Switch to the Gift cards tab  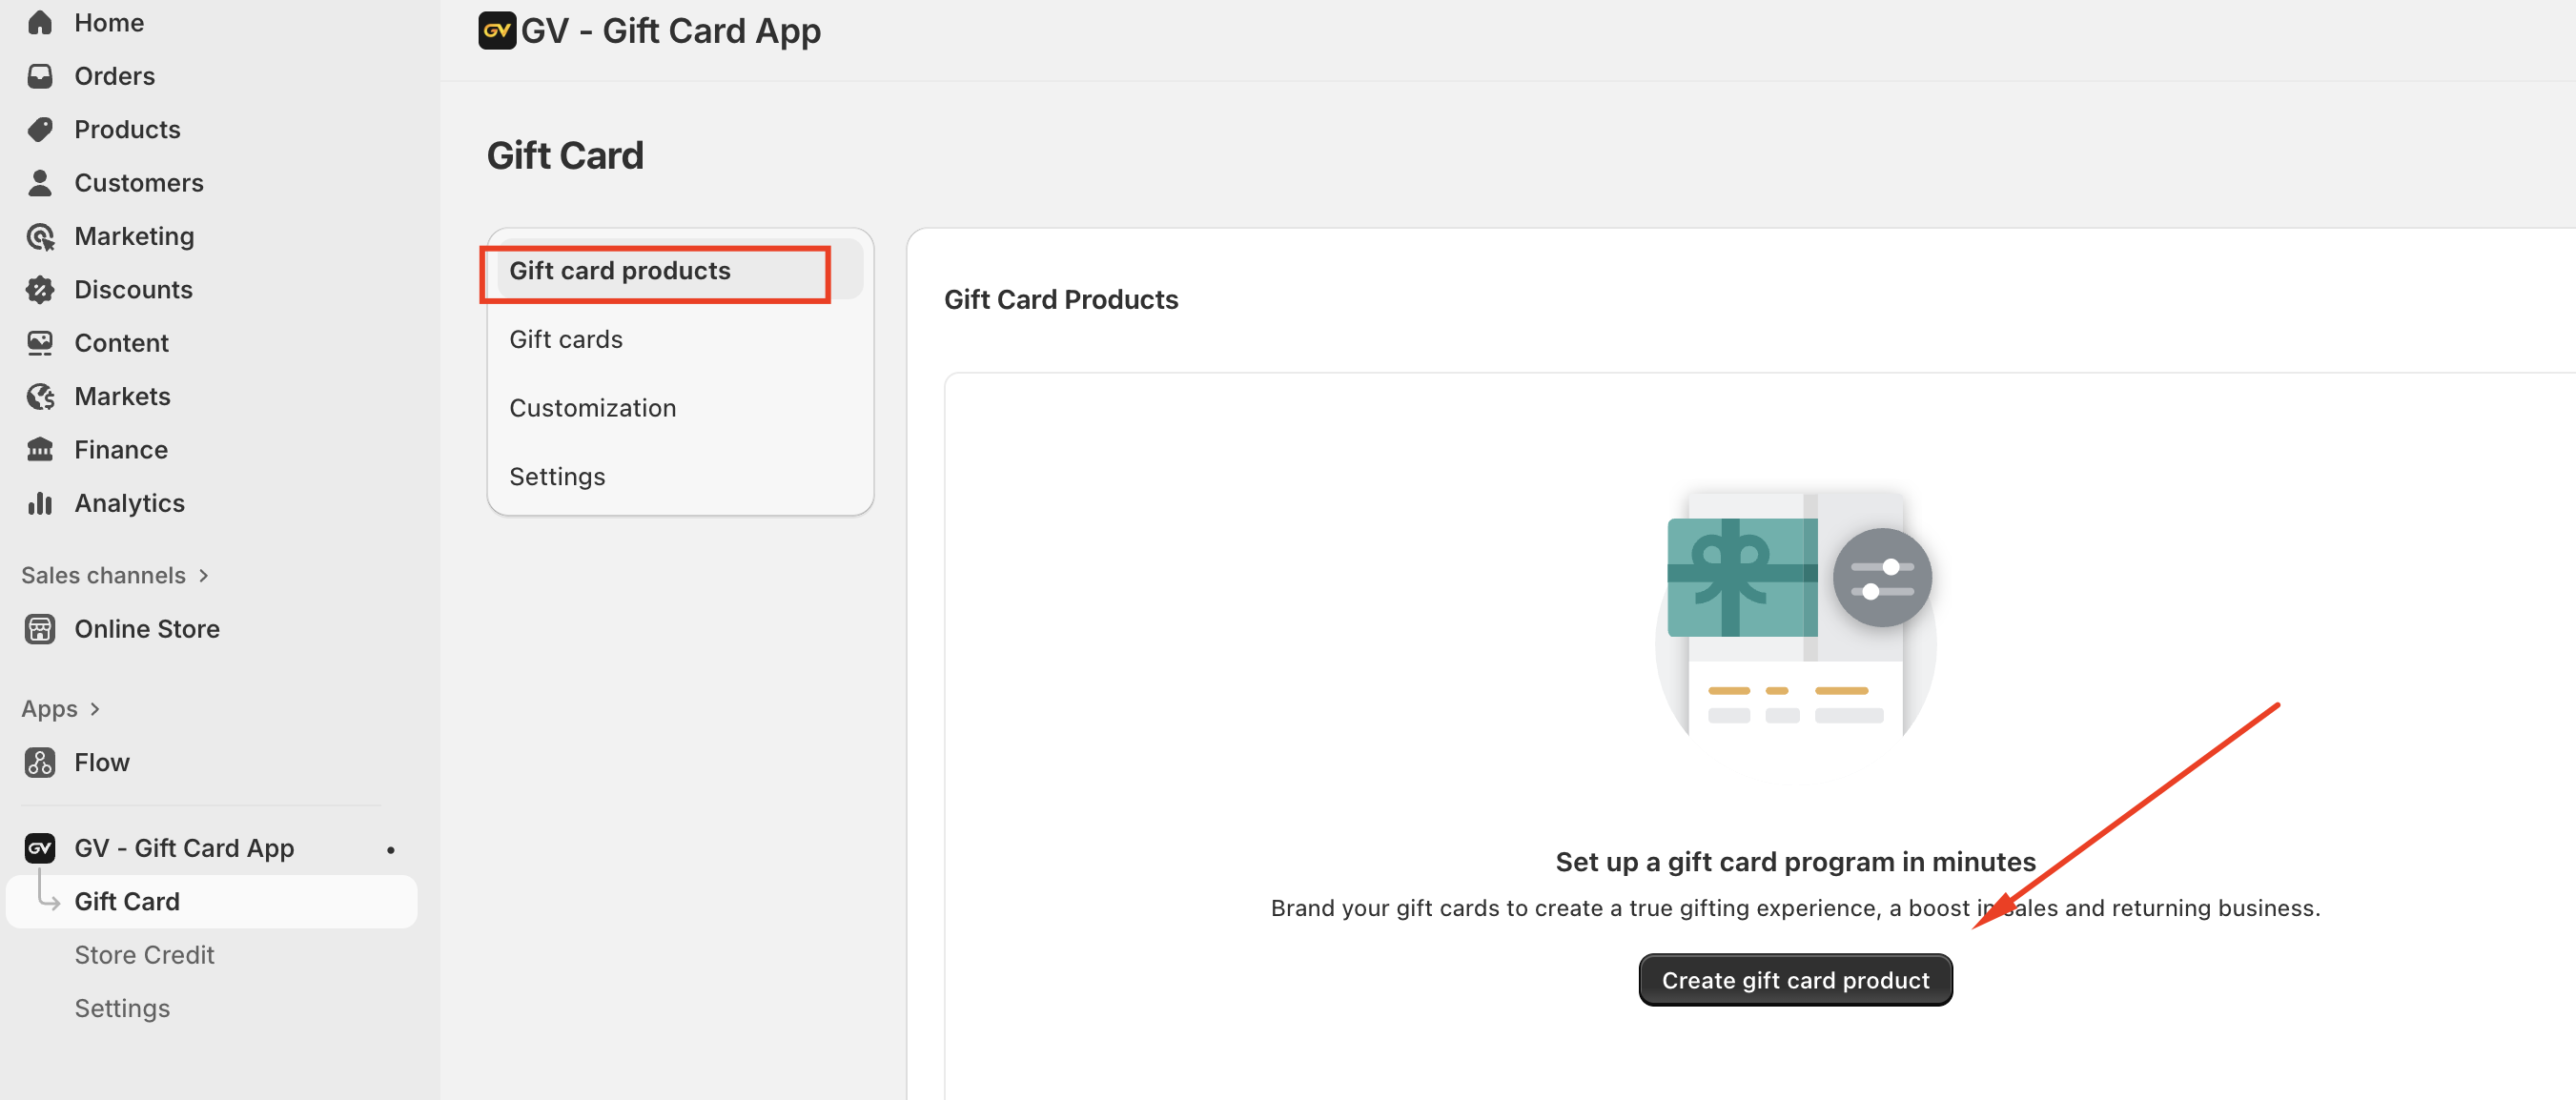[565, 339]
